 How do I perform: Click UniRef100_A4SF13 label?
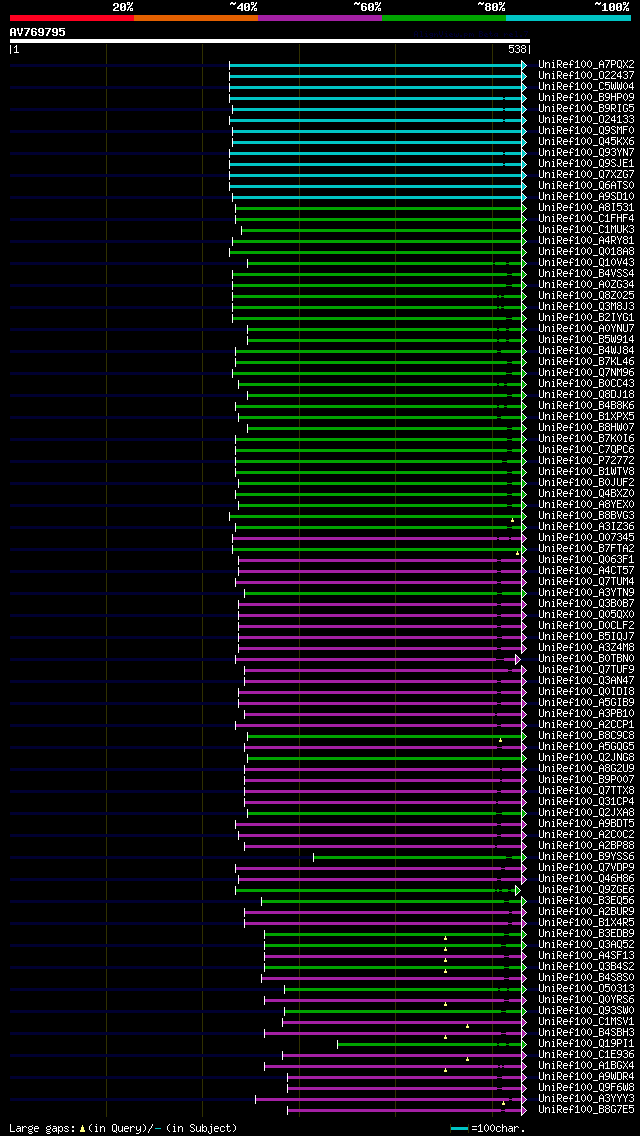point(586,956)
